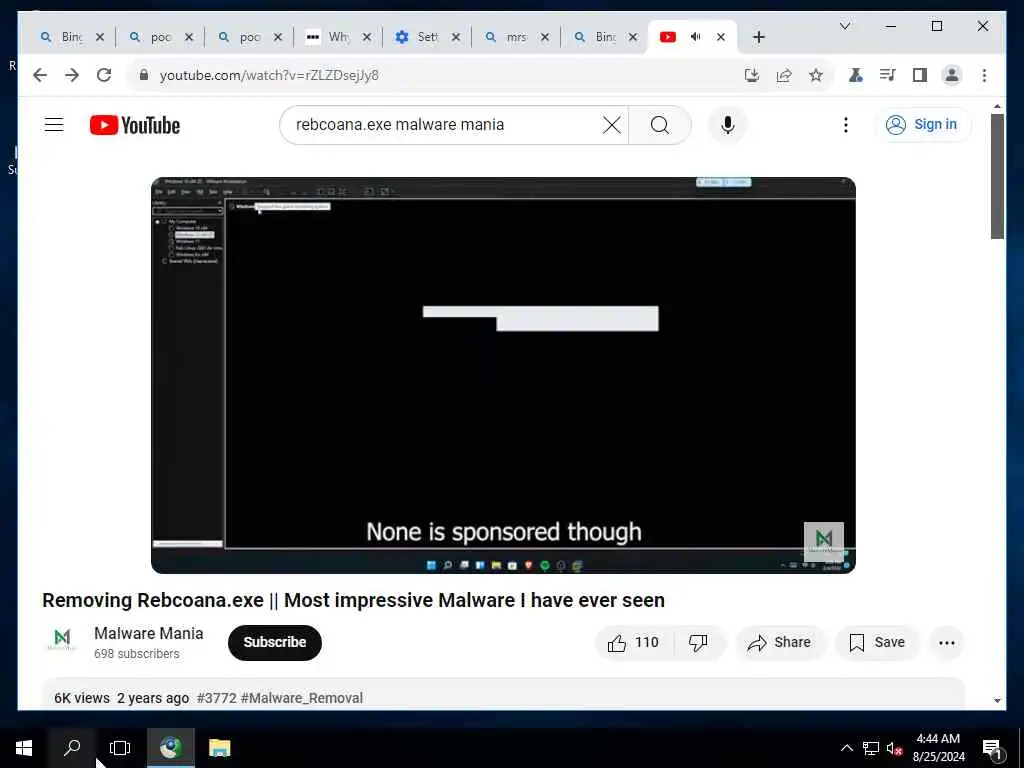Open the Malware Mania channel avatar
The width and height of the screenshot is (1024, 768).
click(x=63, y=640)
